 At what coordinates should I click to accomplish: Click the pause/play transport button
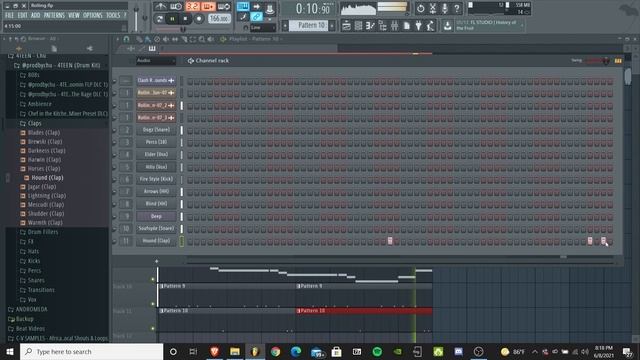coord(172,19)
